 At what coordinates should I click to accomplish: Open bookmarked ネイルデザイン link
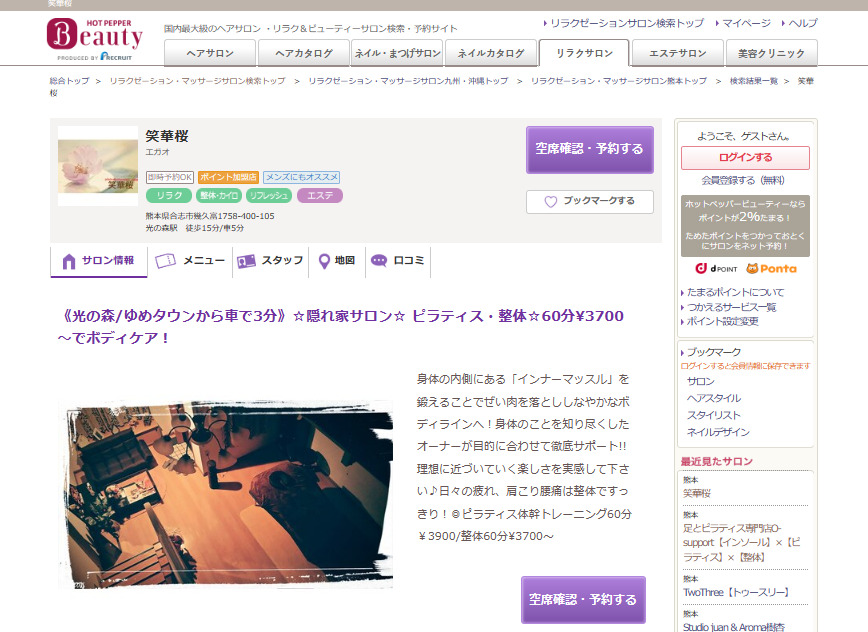point(718,432)
